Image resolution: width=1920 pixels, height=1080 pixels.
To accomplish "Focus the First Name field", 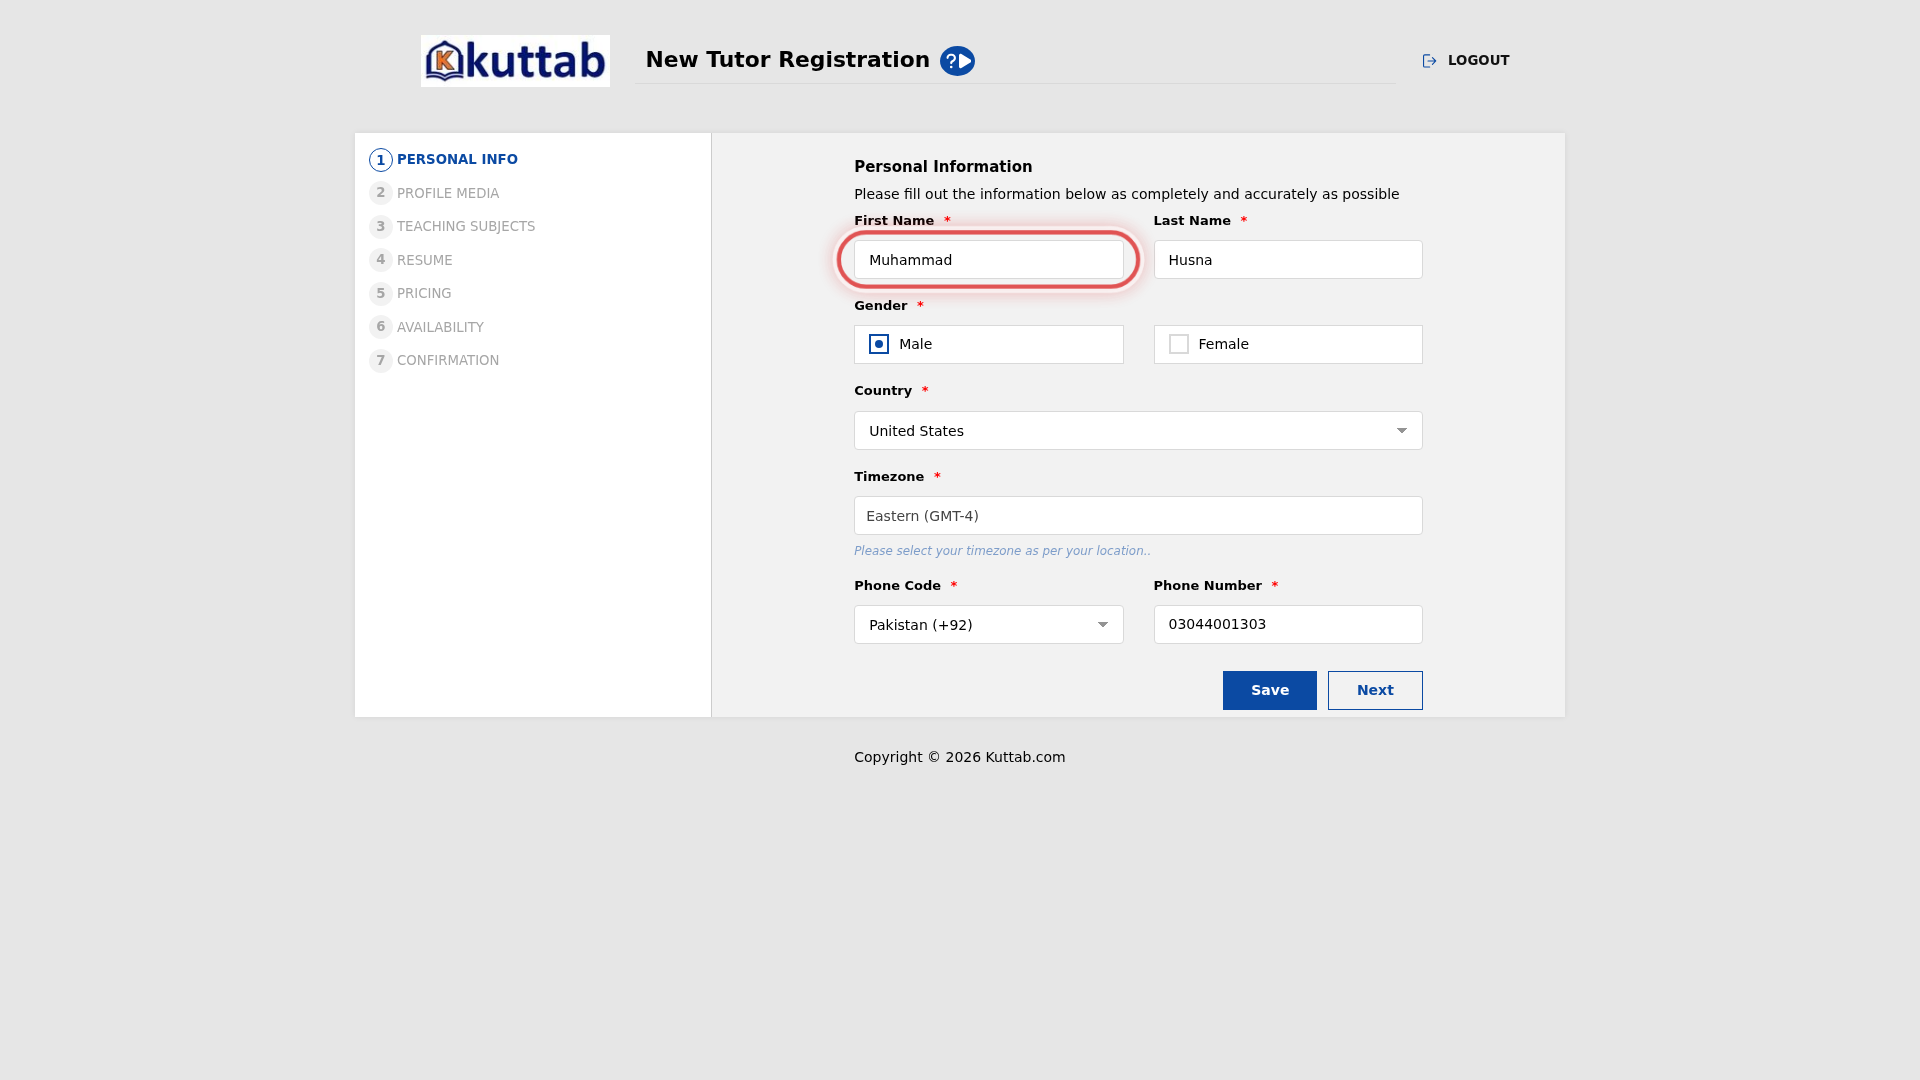I will (988, 260).
